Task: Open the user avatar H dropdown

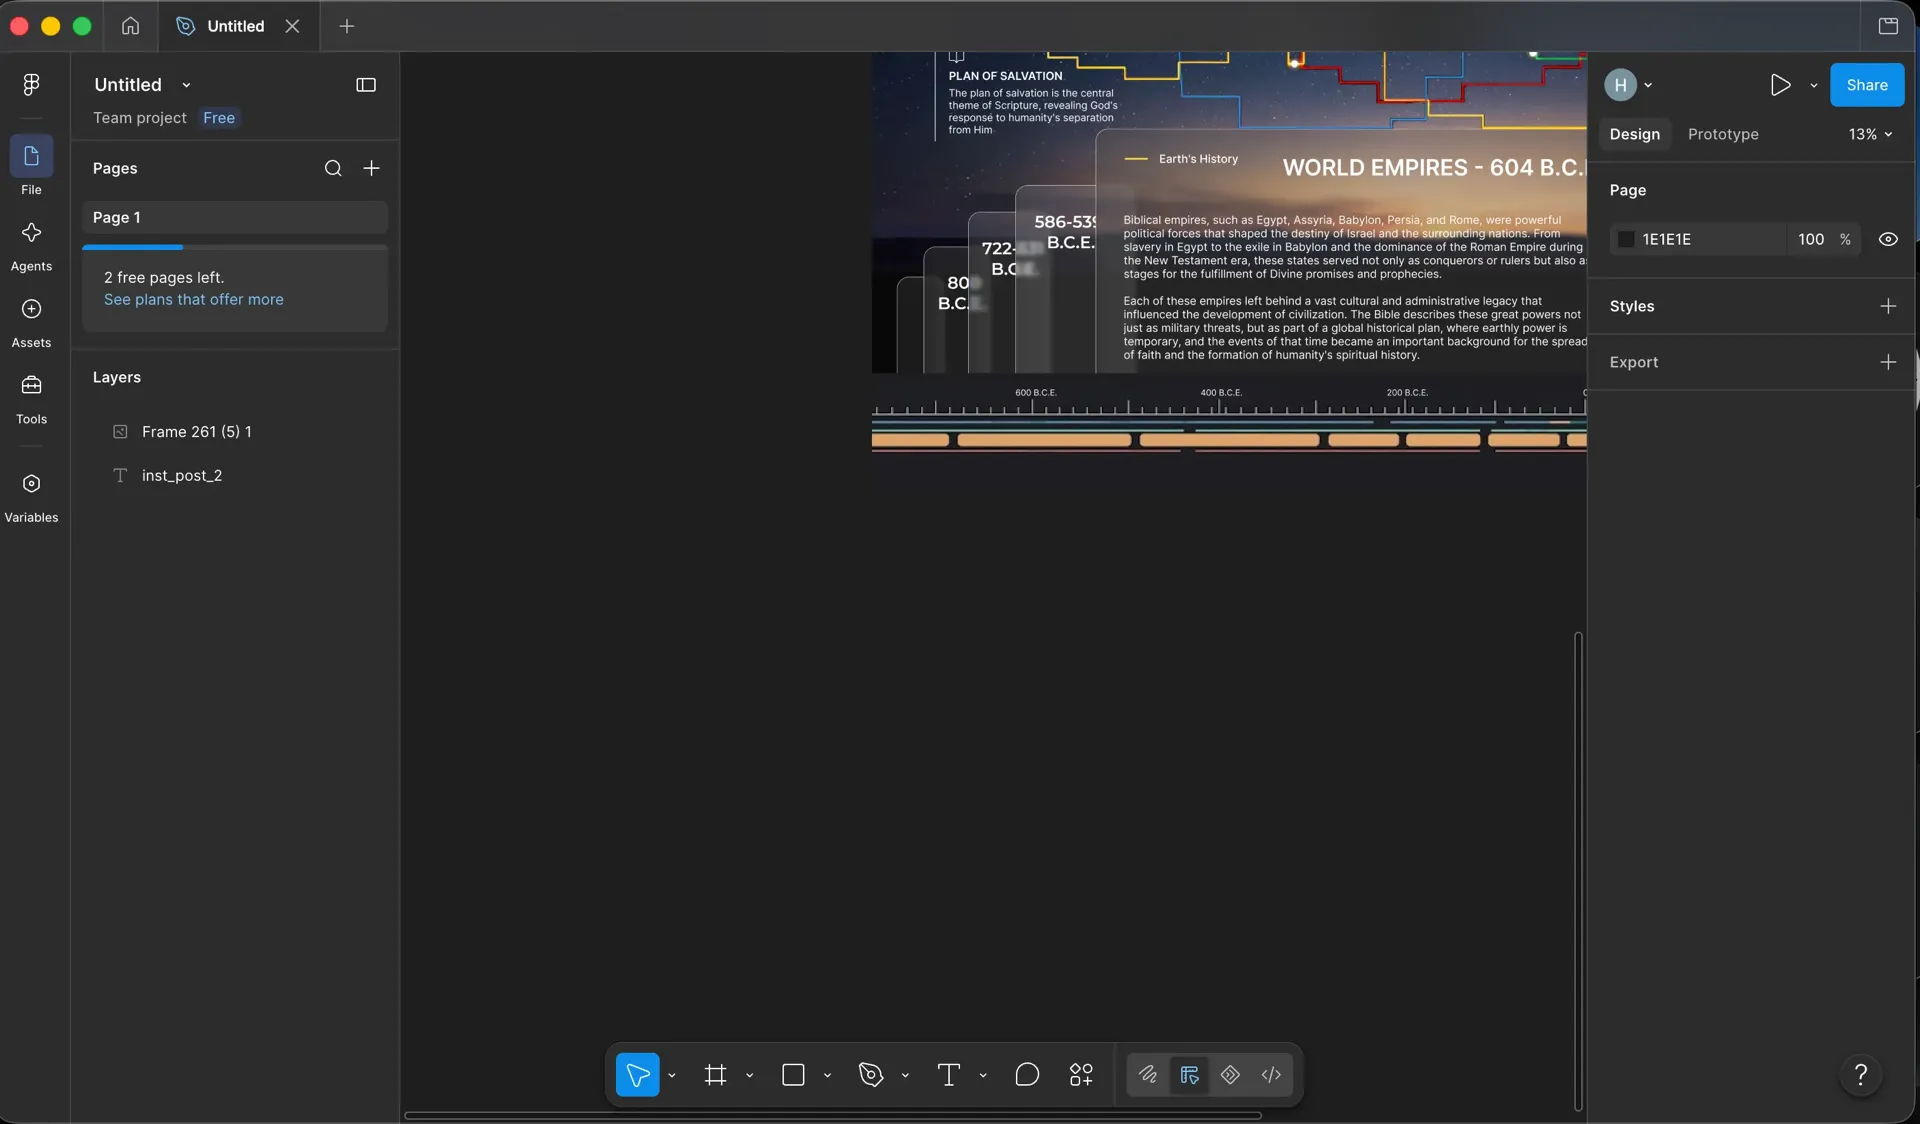Action: 1628,85
